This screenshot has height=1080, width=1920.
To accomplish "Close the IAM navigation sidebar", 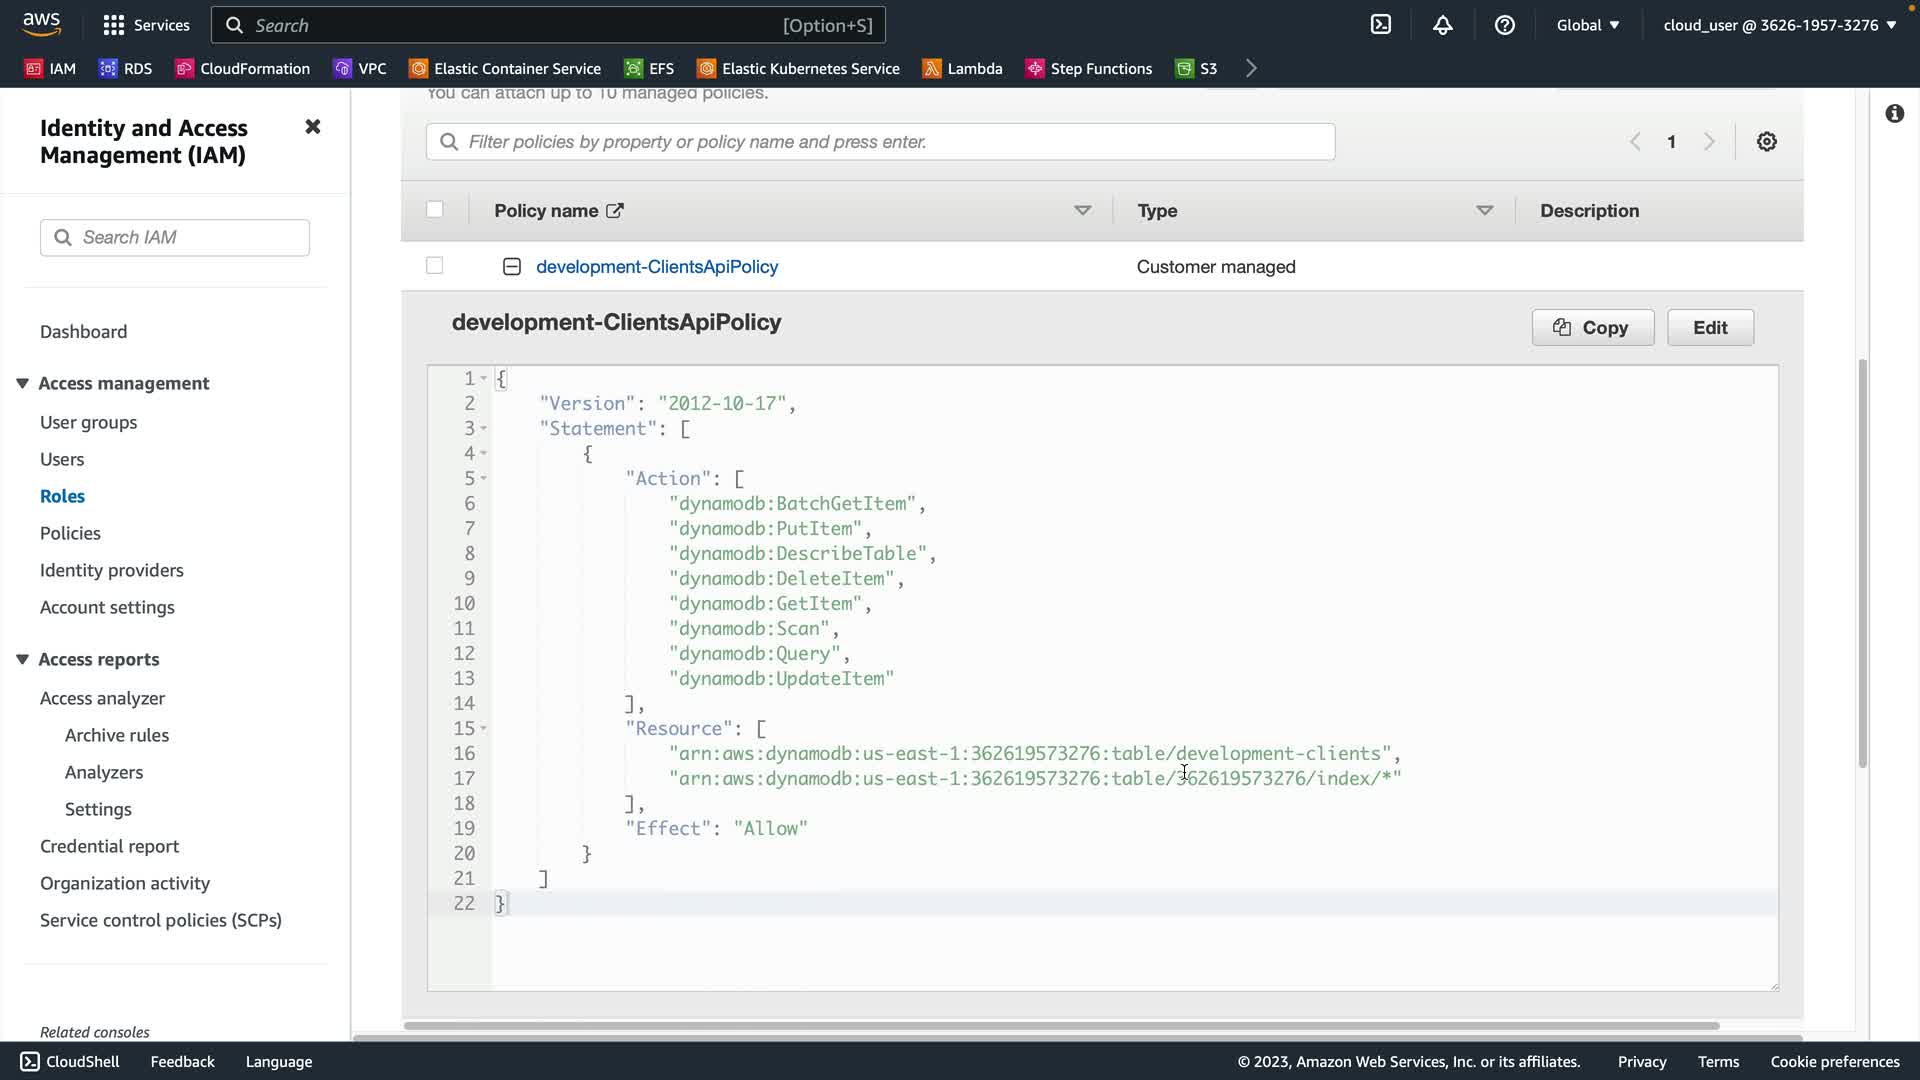I will pos(313,127).
